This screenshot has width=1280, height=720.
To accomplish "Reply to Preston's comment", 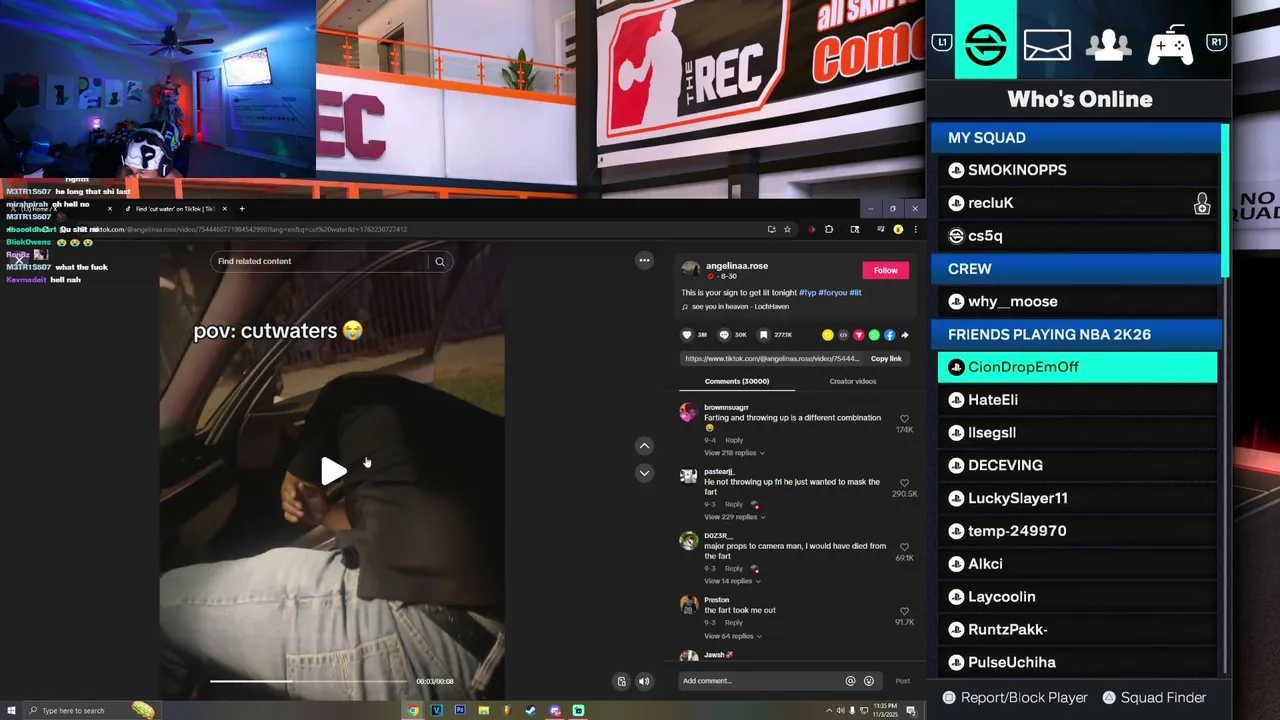I will click(x=734, y=623).
